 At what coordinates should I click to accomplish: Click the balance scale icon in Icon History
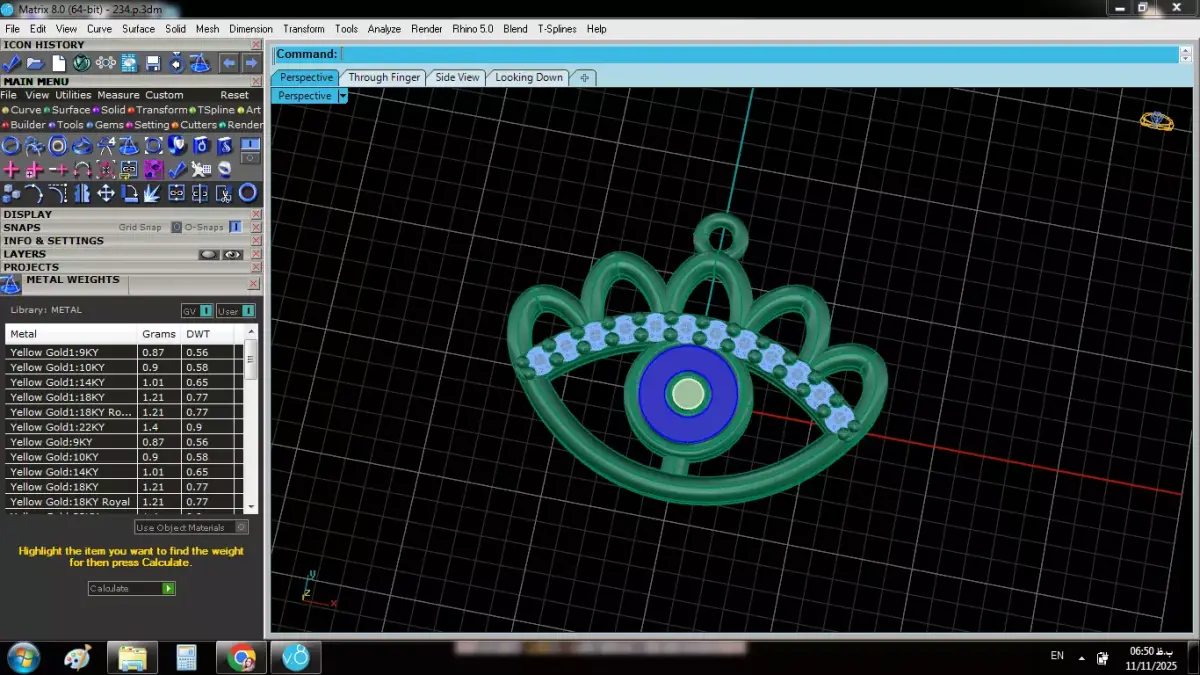(200, 63)
